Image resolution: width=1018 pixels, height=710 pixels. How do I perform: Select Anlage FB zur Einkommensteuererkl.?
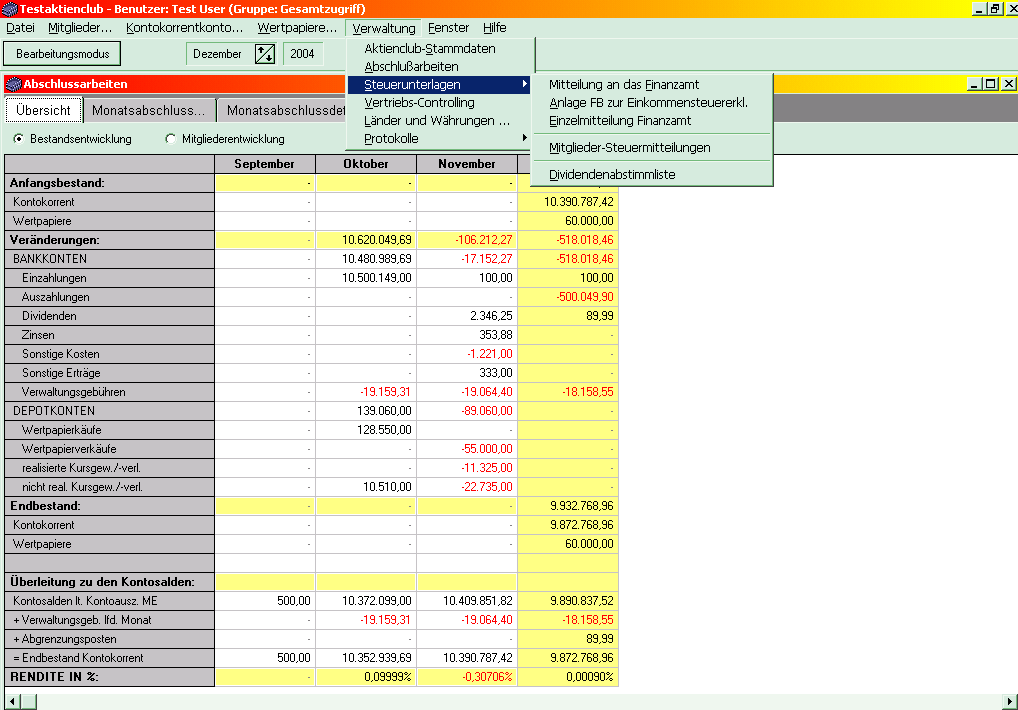pyautogui.click(x=652, y=103)
